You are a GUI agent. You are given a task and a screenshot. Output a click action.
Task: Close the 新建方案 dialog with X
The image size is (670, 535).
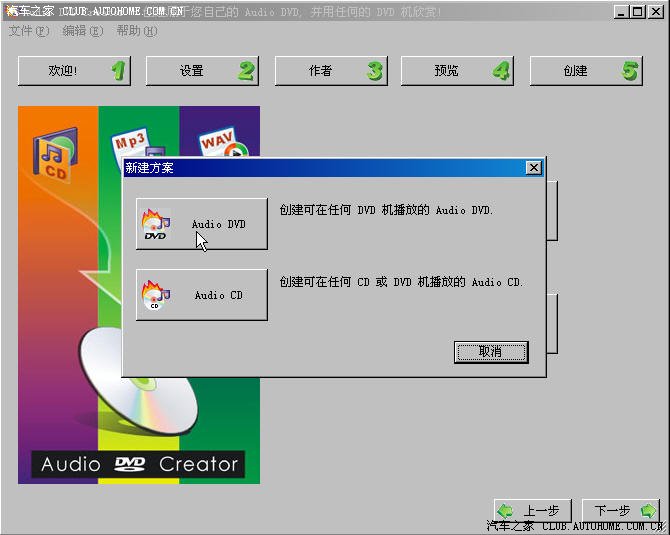click(x=534, y=168)
